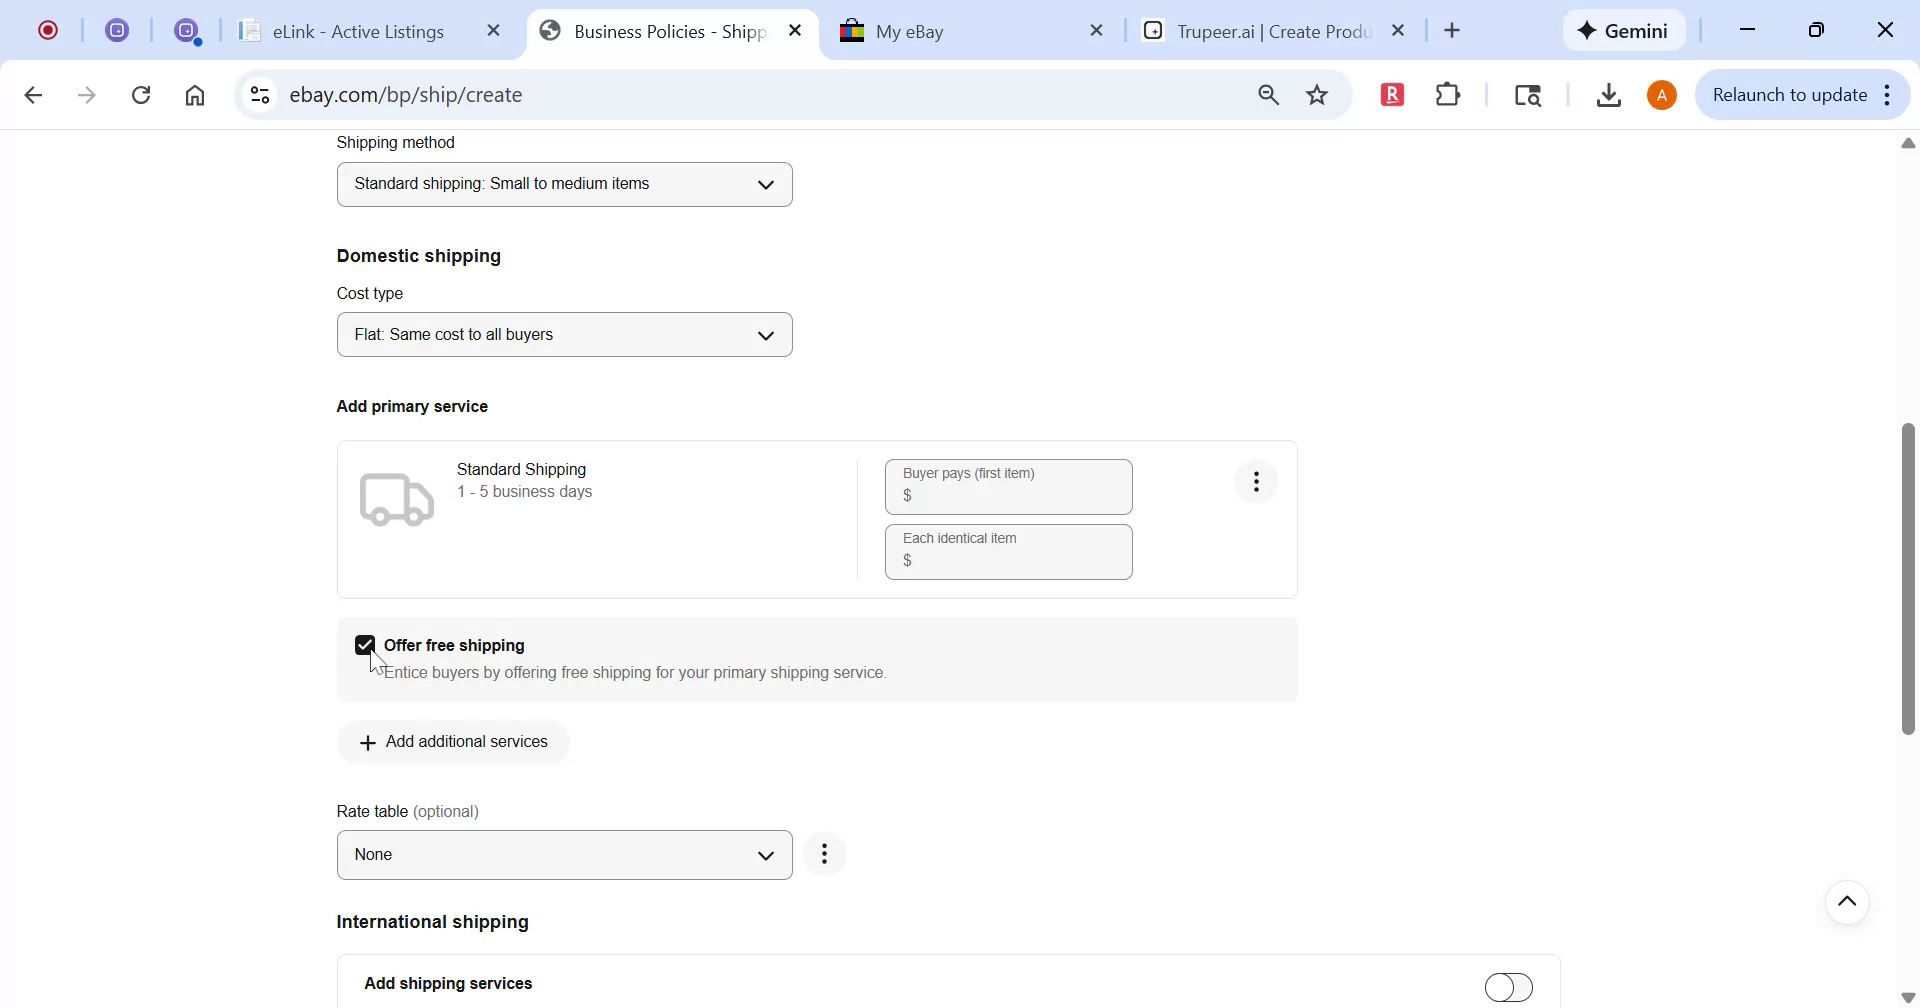Screen dimensions: 1920x1008
Task: Click the Buyer pays price input field
Action: [1008, 494]
